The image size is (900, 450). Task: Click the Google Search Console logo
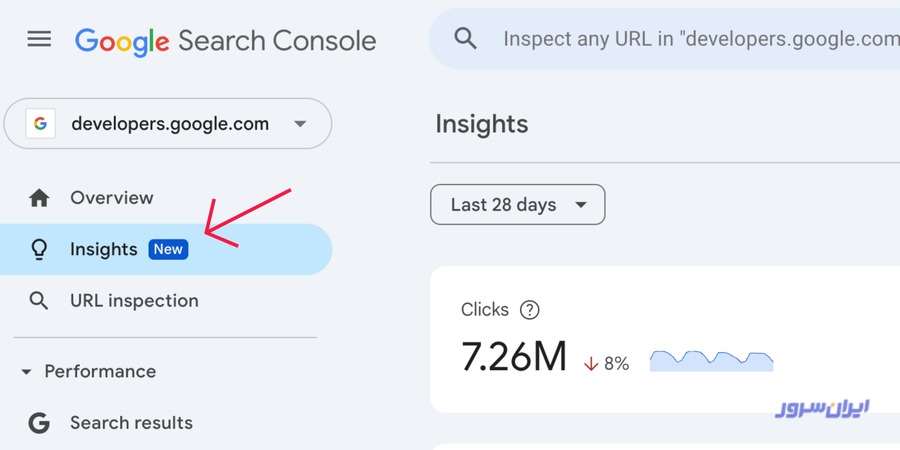[x=226, y=41]
